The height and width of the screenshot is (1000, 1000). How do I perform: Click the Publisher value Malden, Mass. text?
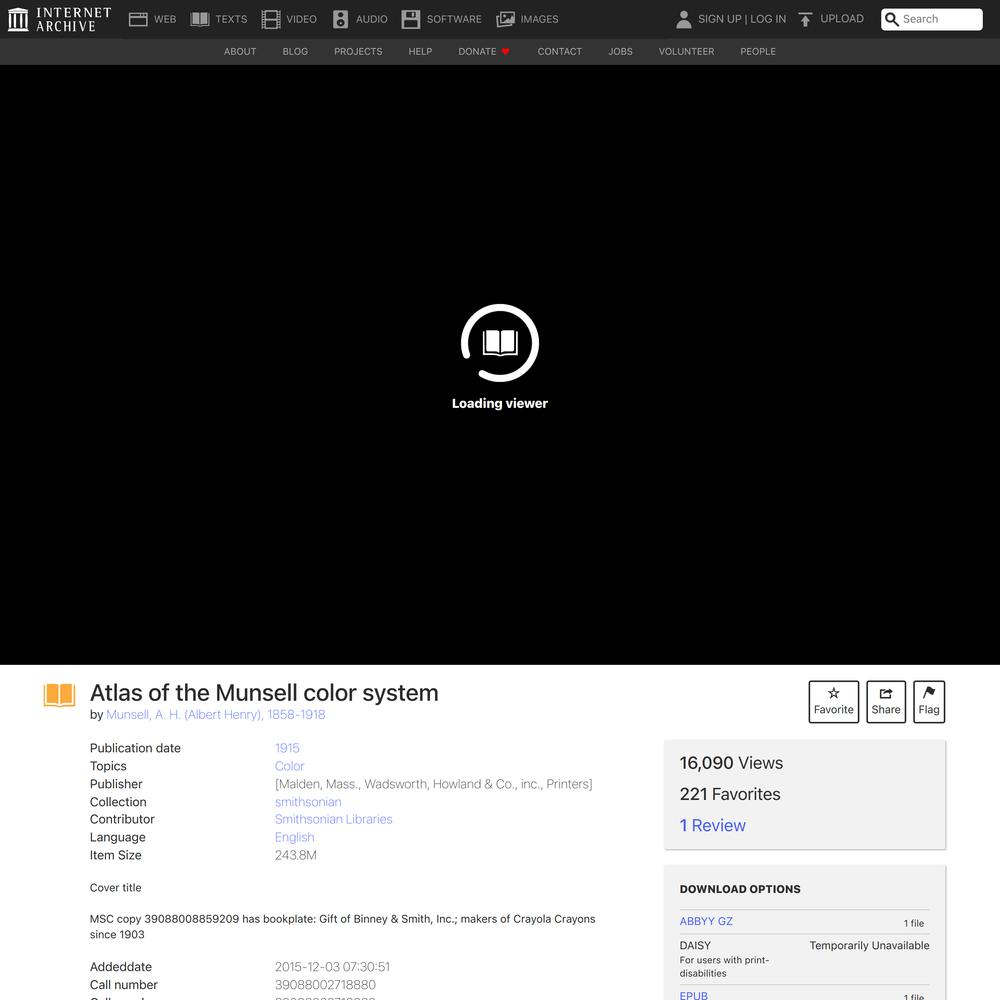pyautogui.click(x=434, y=784)
